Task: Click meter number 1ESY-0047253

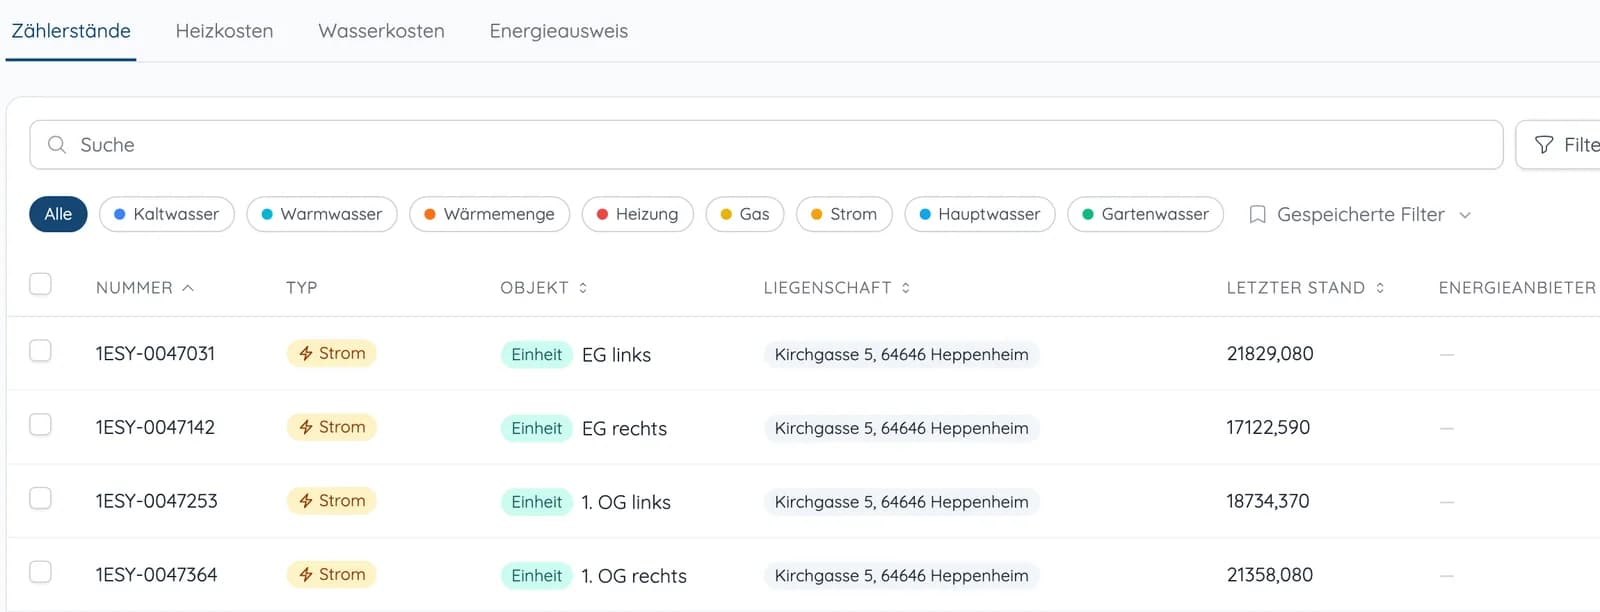Action: click(156, 501)
